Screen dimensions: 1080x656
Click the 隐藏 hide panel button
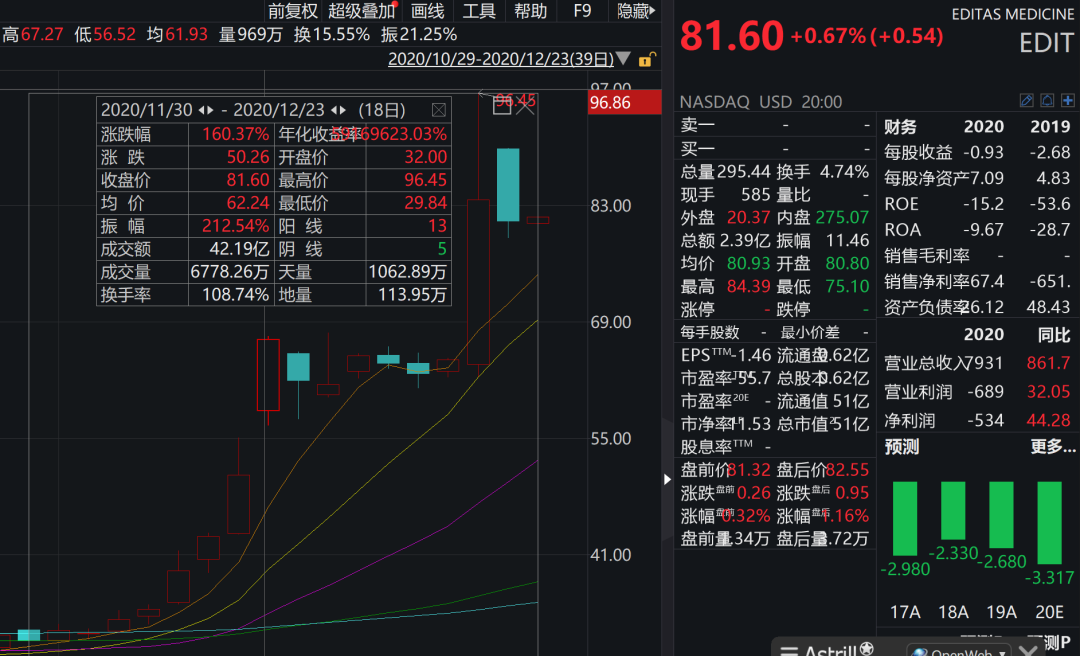(636, 11)
